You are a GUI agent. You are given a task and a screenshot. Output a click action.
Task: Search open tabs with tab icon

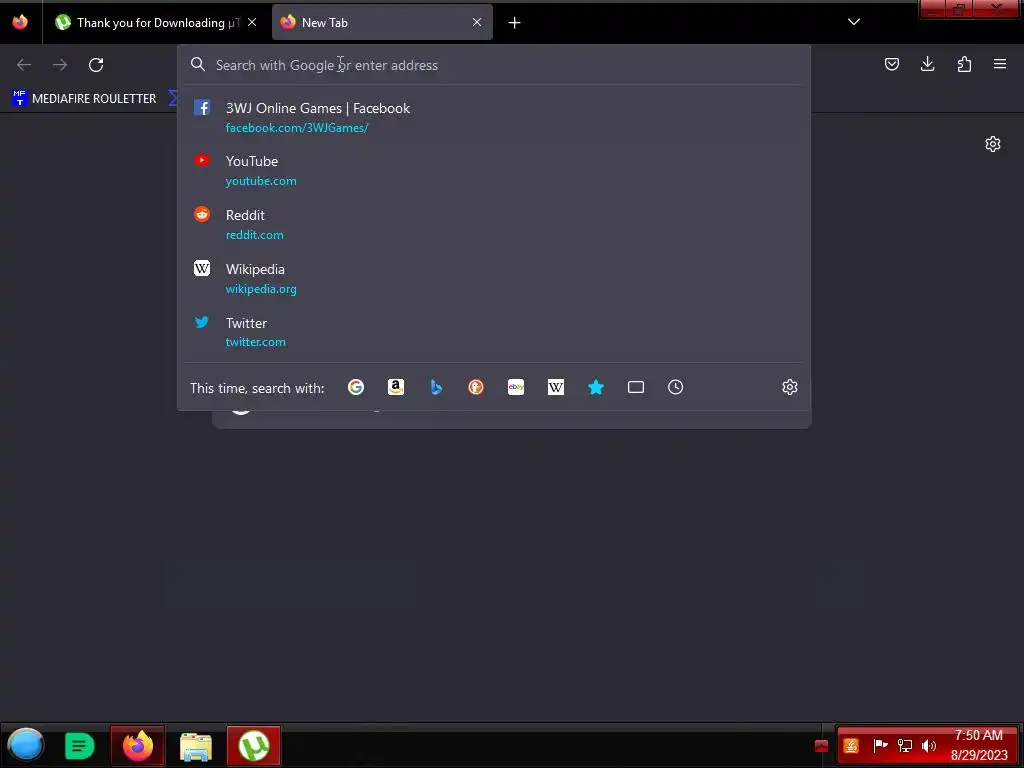point(636,387)
